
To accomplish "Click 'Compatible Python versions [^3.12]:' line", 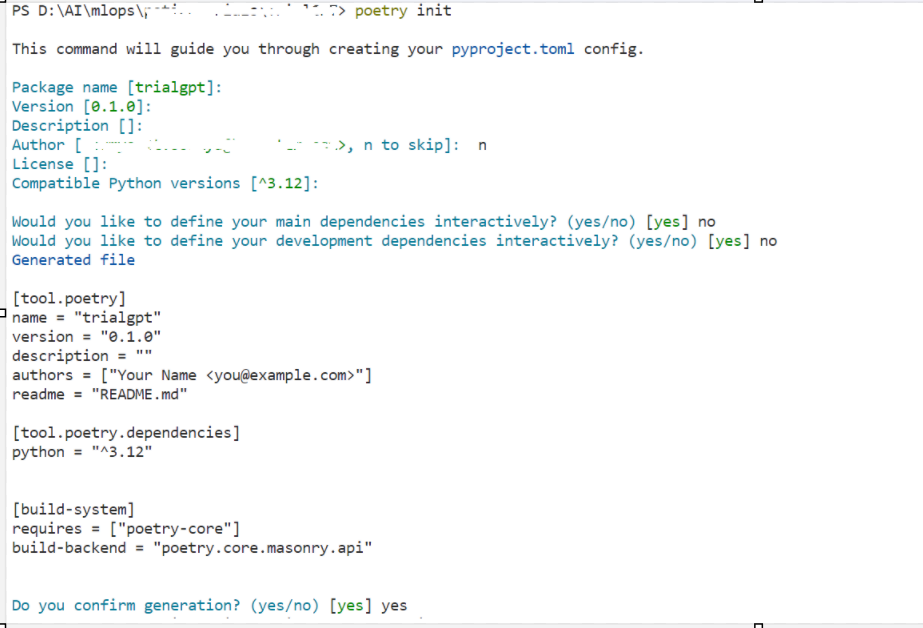I will point(165,184).
